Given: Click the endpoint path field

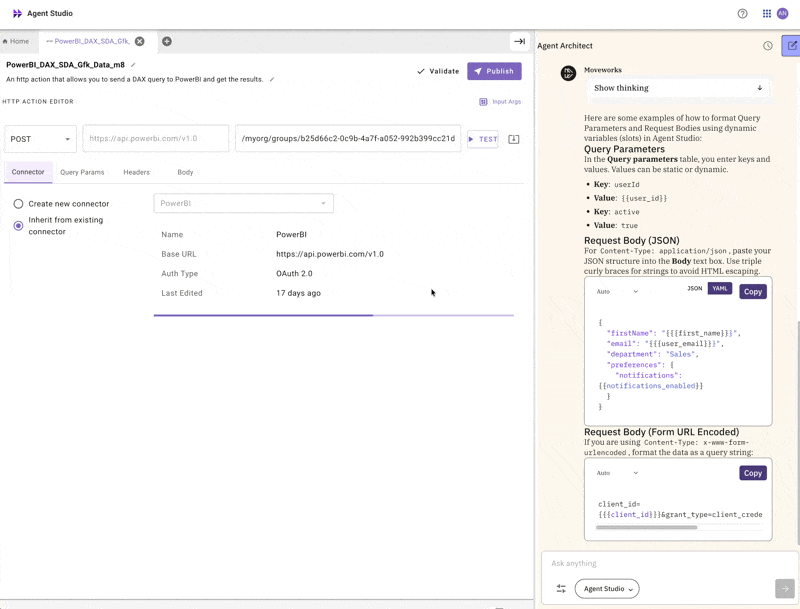Looking at the screenshot, I should 348,138.
